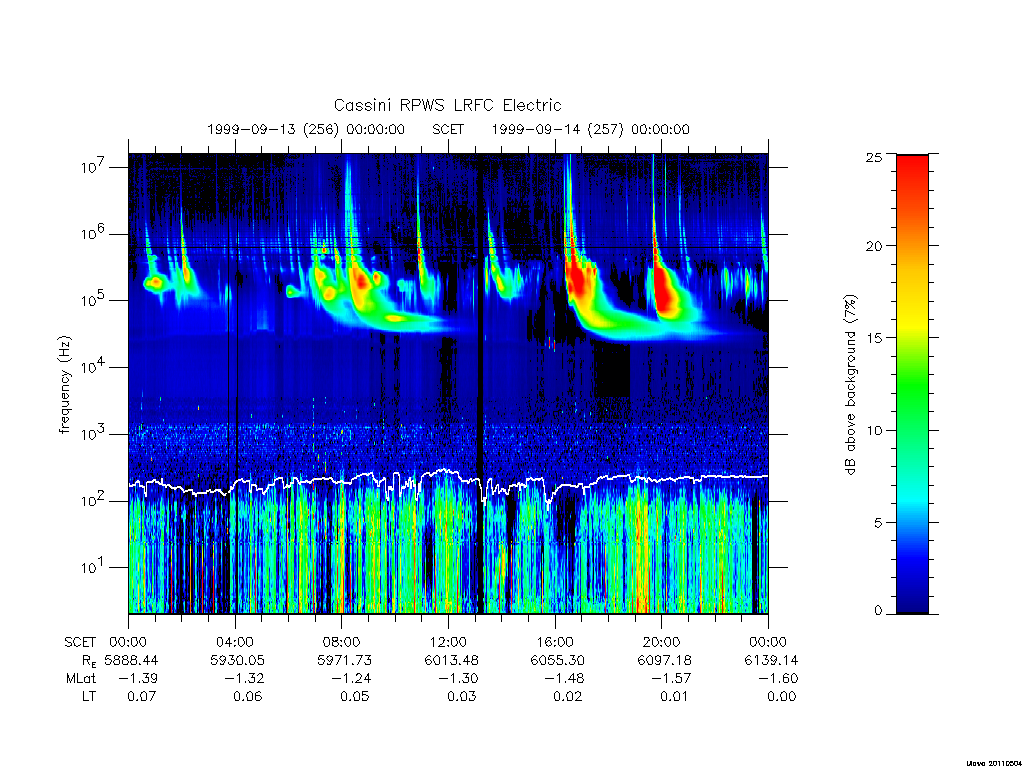This screenshot has width=1024, height=768.
Task: Click the end date '1999-09-14 (257) 00:00:00'
Action: point(590,129)
